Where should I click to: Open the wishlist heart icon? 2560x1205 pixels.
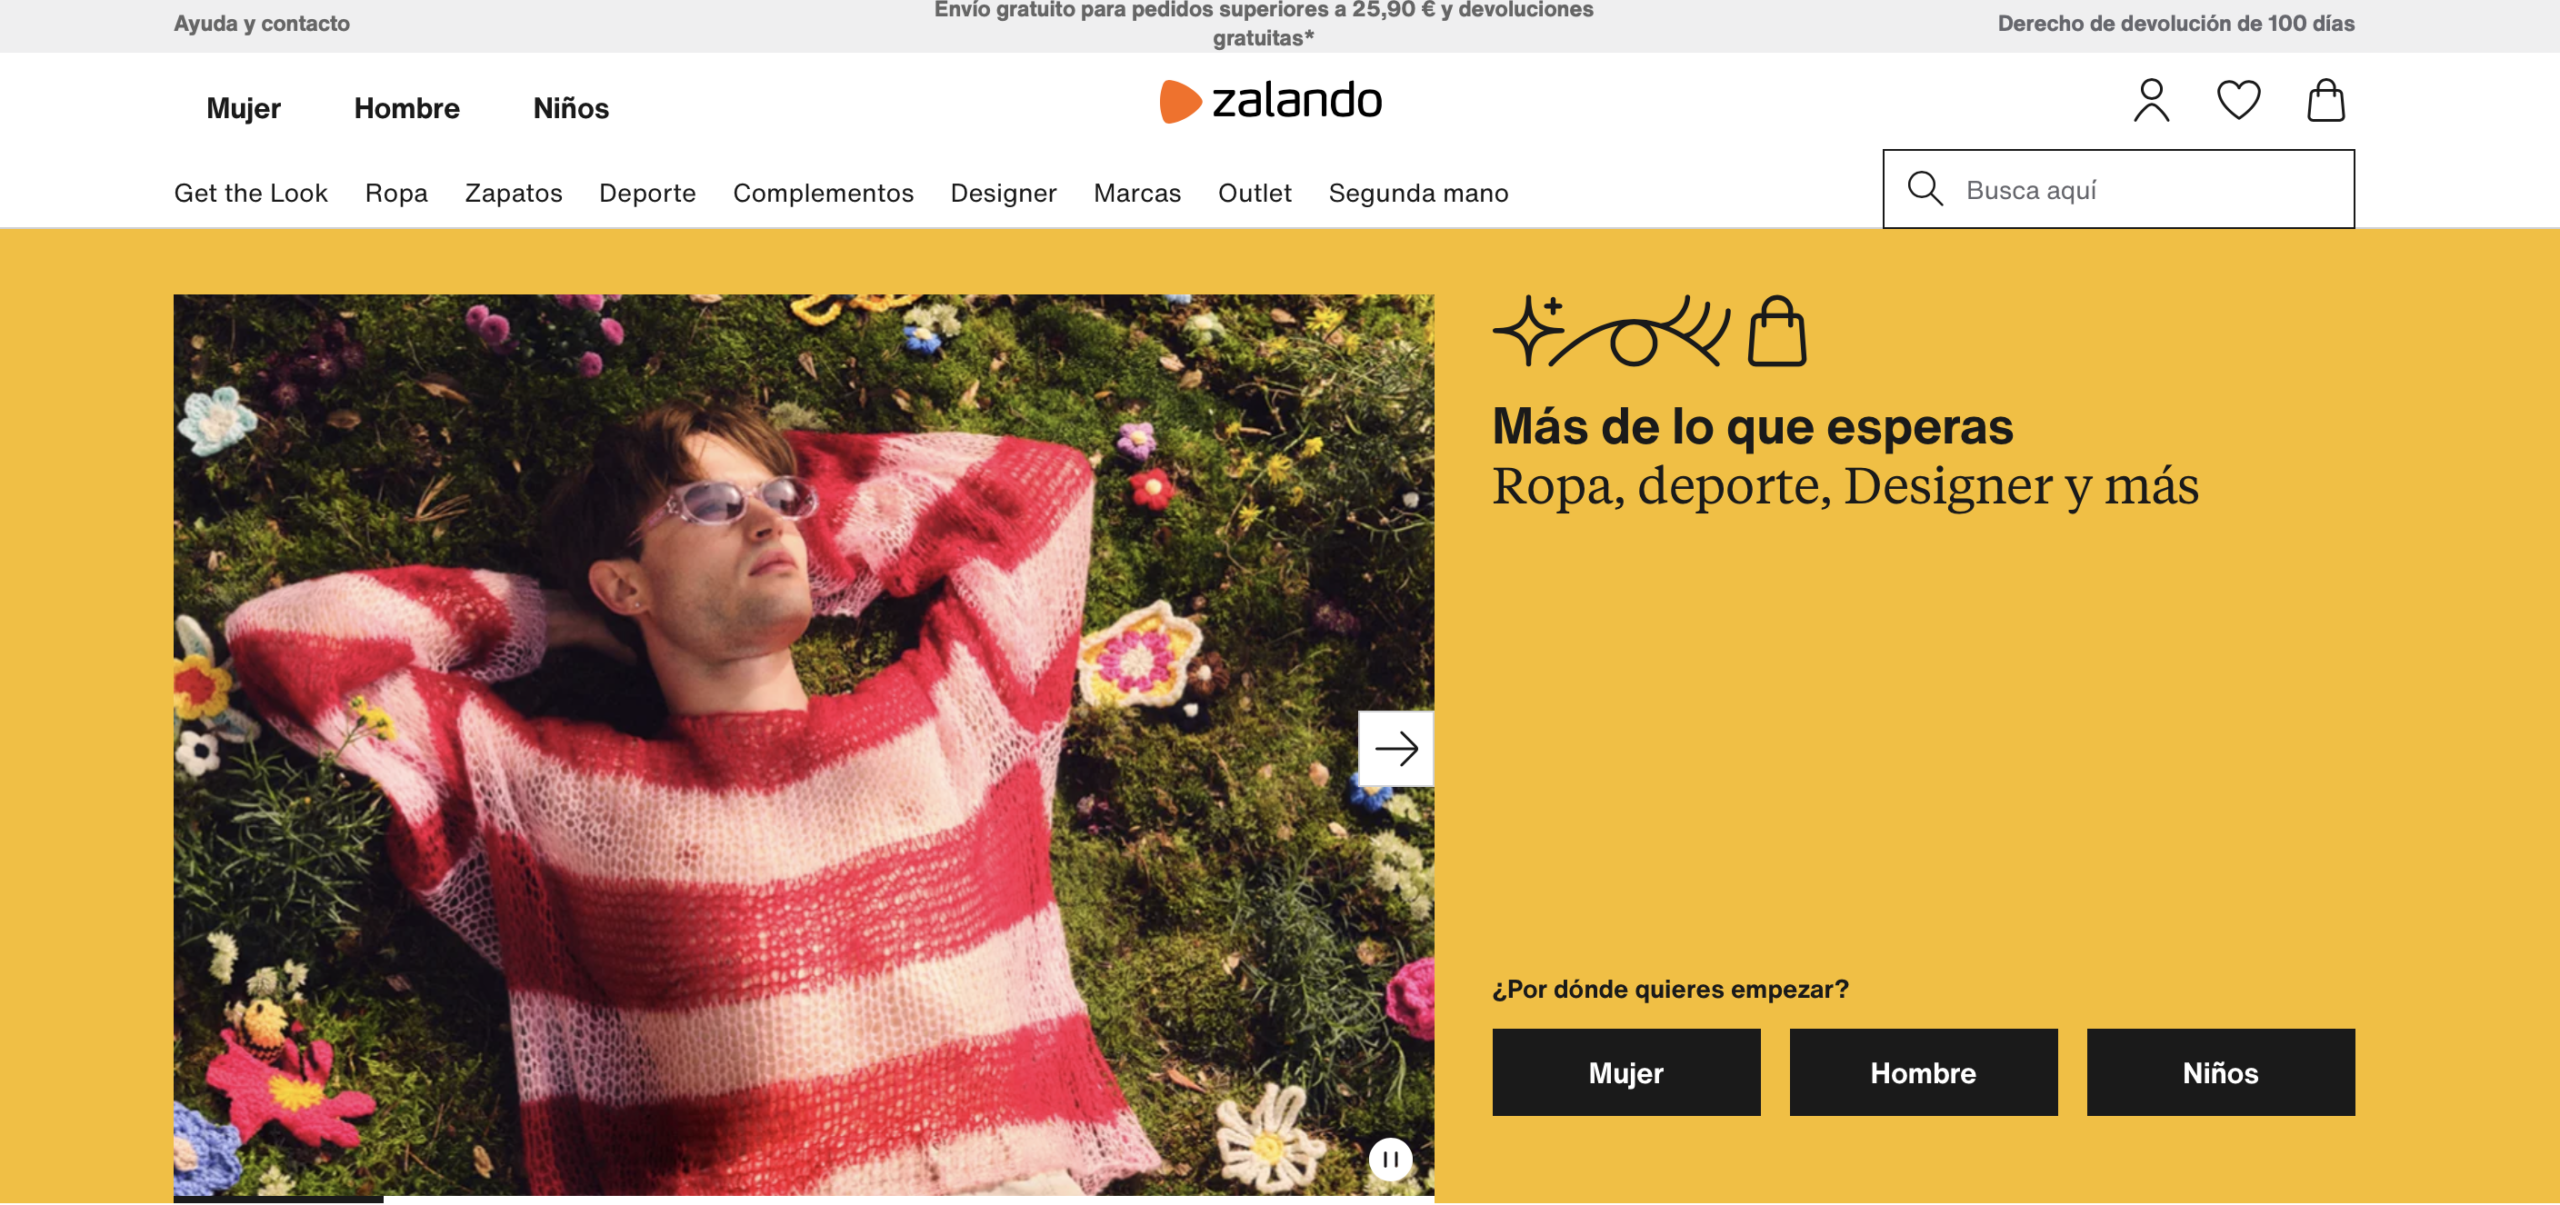[x=2238, y=100]
